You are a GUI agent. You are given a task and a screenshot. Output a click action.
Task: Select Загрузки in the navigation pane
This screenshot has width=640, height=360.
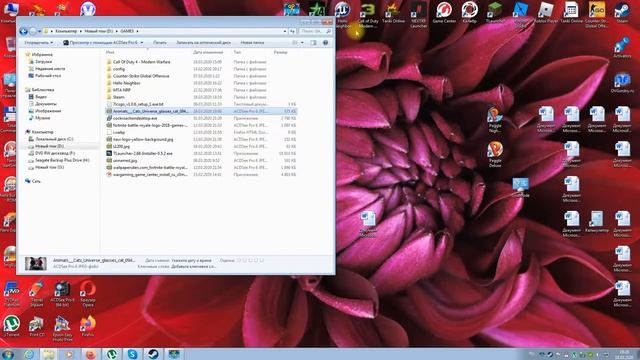(x=43, y=62)
